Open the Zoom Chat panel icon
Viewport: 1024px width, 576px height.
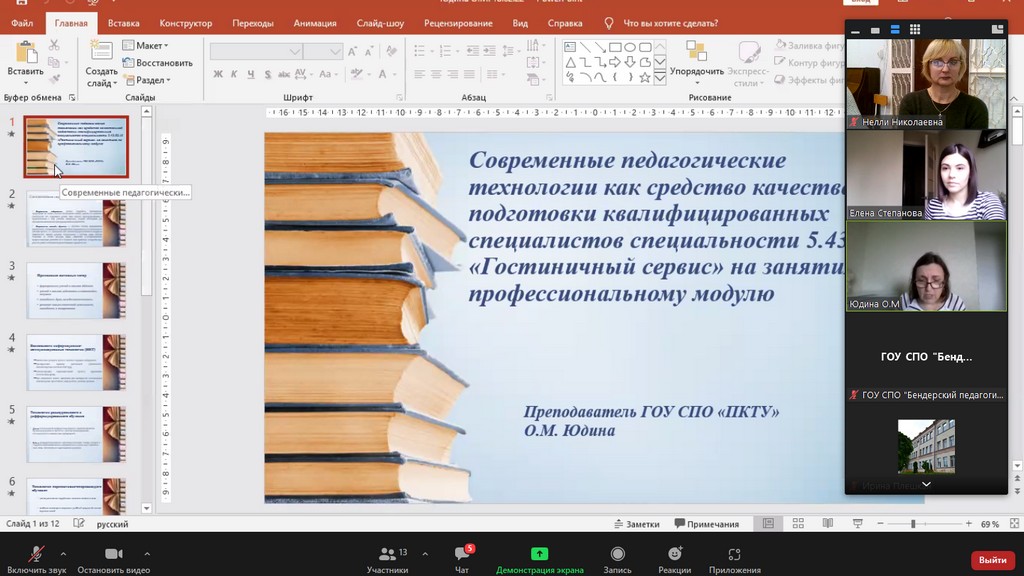[461, 555]
